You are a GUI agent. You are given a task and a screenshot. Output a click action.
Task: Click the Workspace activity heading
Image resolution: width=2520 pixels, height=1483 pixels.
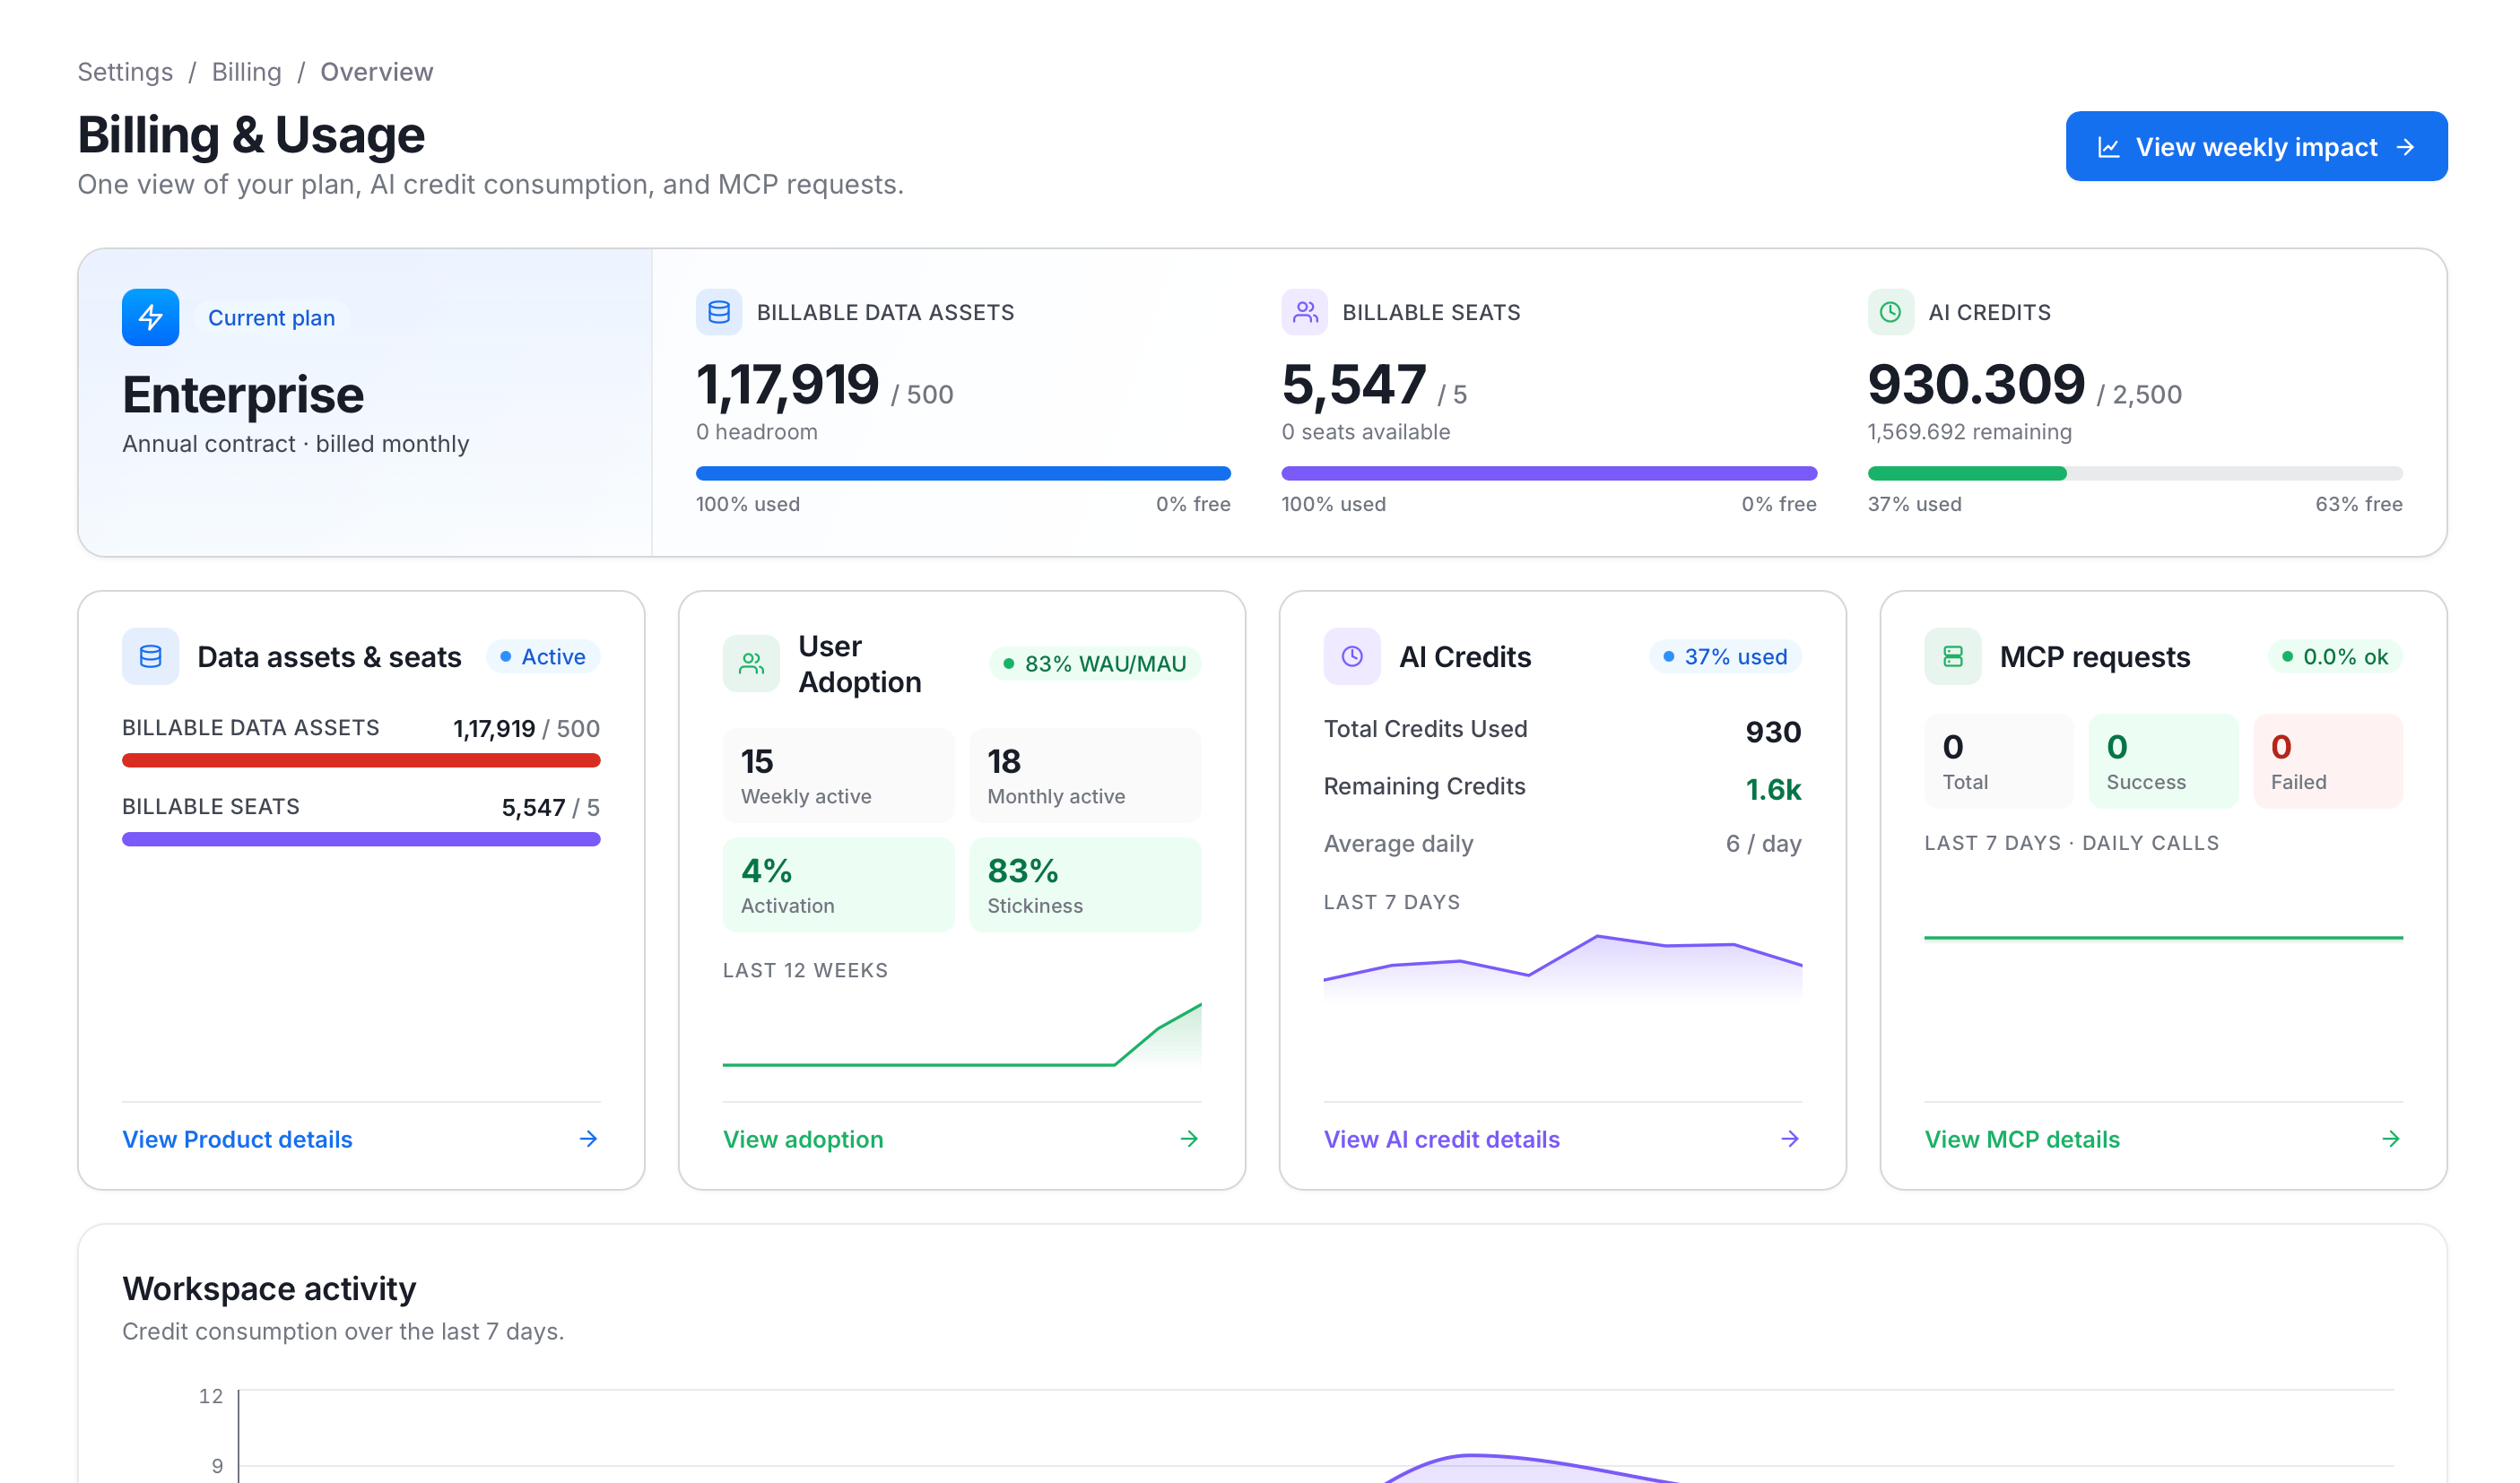pyautogui.click(x=269, y=1288)
